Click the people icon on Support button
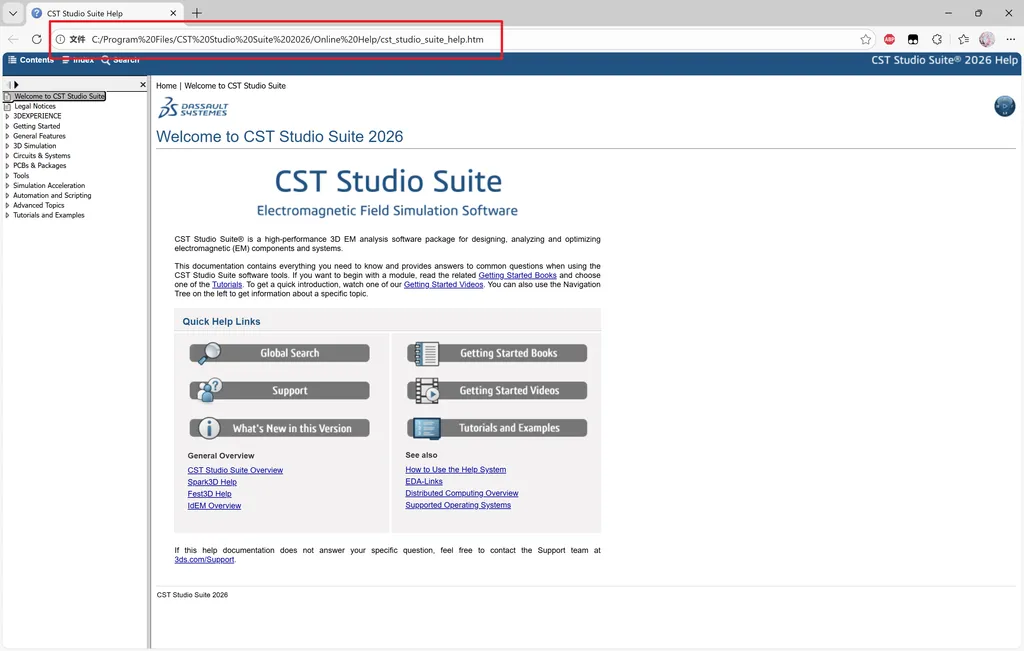 [210, 390]
